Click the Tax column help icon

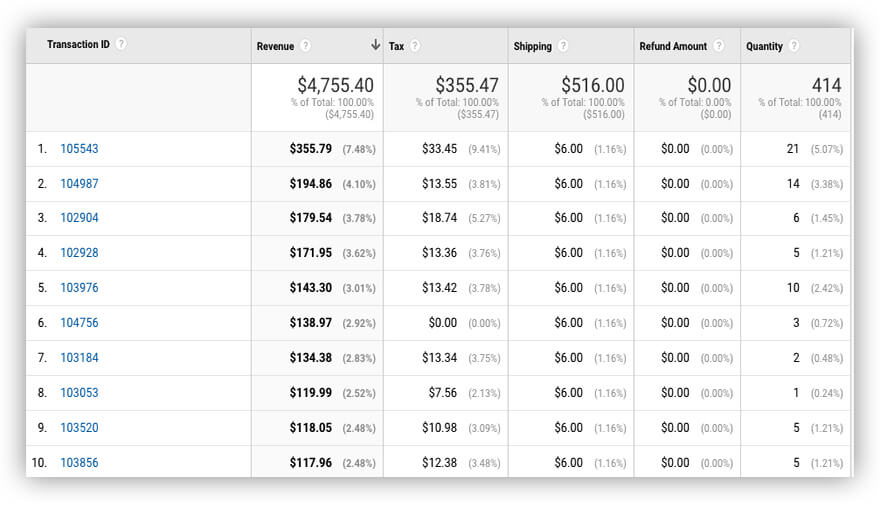click(415, 46)
